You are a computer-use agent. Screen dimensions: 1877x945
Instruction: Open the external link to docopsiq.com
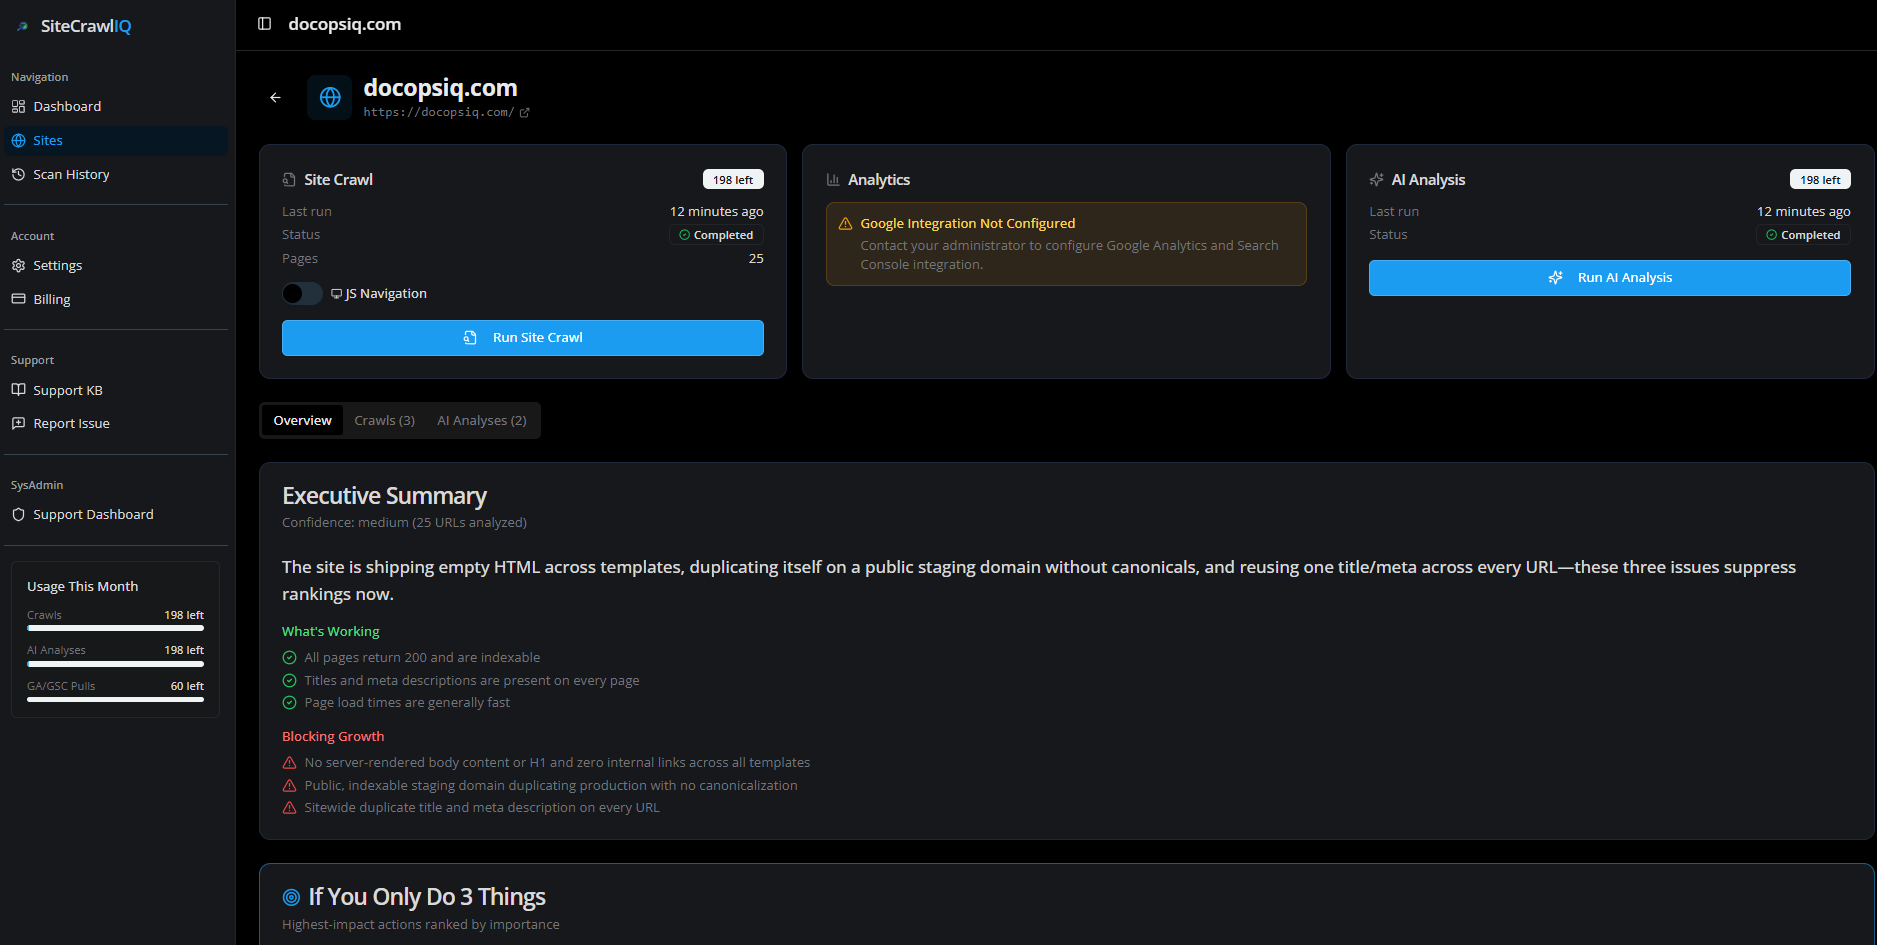(525, 112)
